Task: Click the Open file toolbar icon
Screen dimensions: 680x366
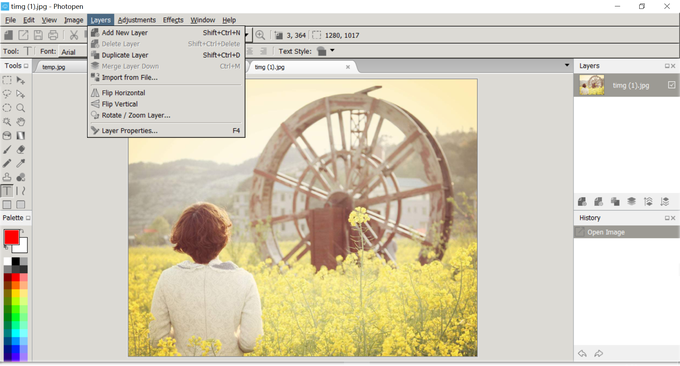Action: (23, 35)
